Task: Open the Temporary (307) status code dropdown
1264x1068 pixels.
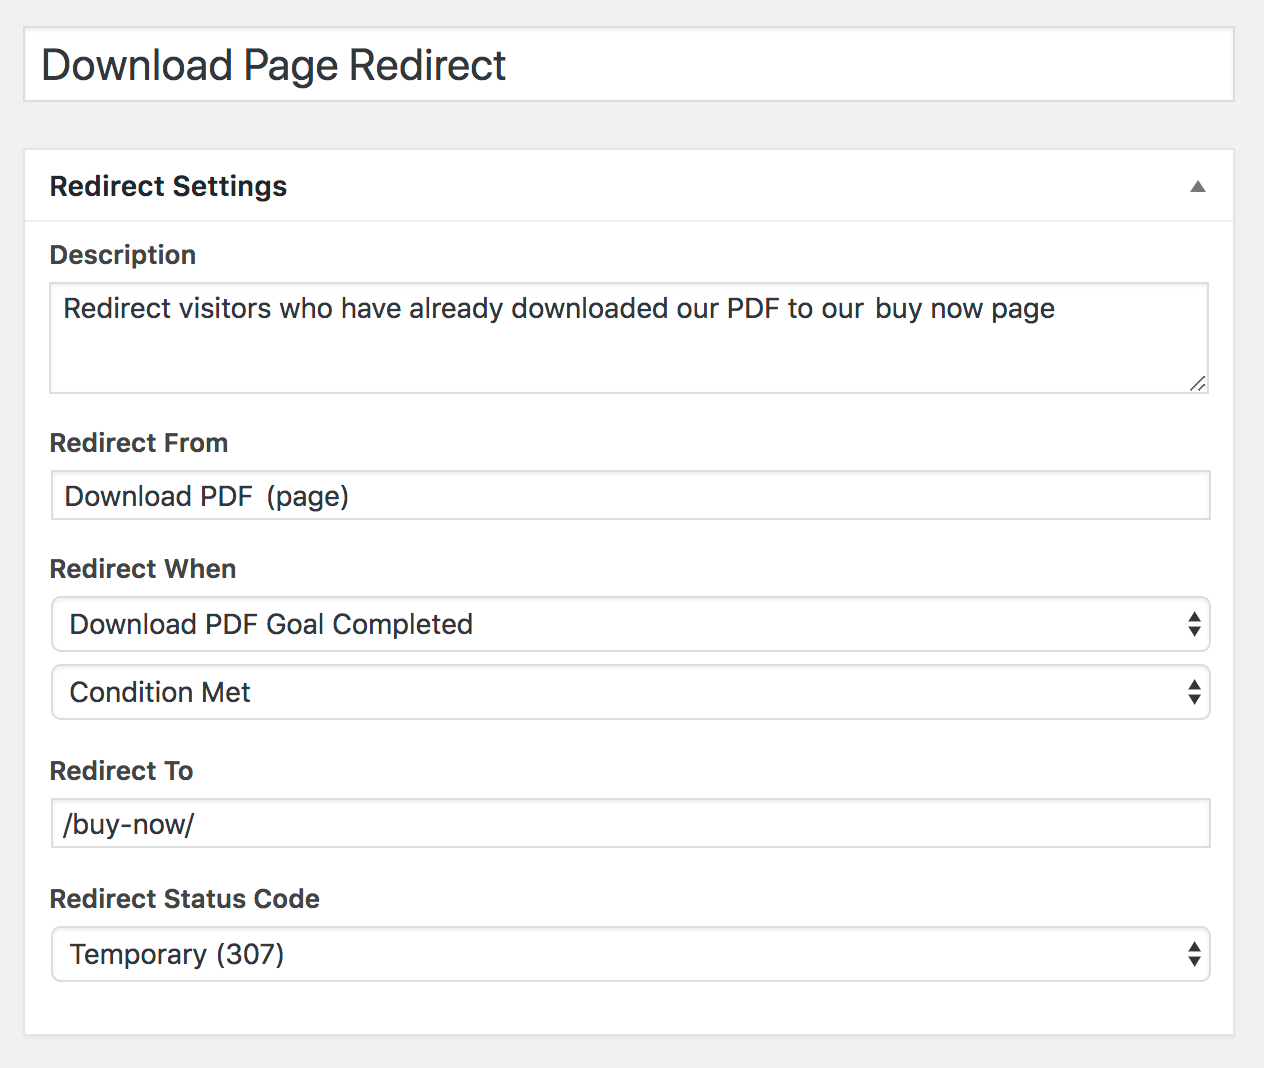Action: (630, 954)
